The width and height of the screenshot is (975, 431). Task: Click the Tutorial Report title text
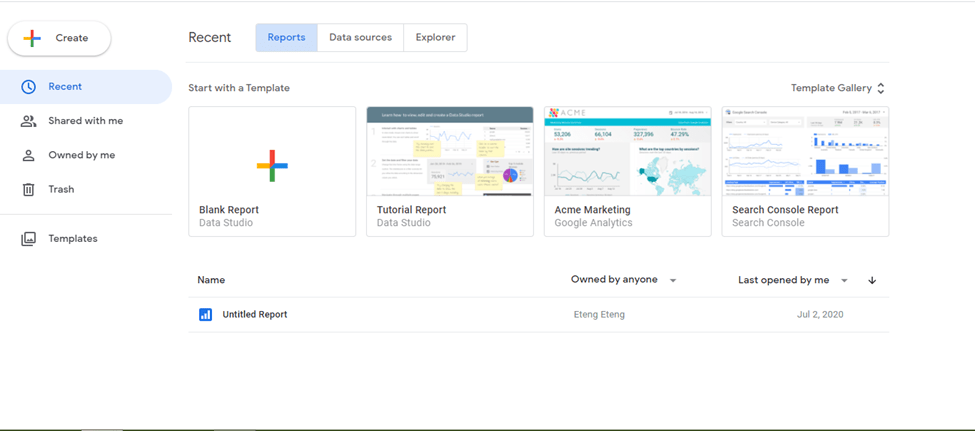(412, 210)
